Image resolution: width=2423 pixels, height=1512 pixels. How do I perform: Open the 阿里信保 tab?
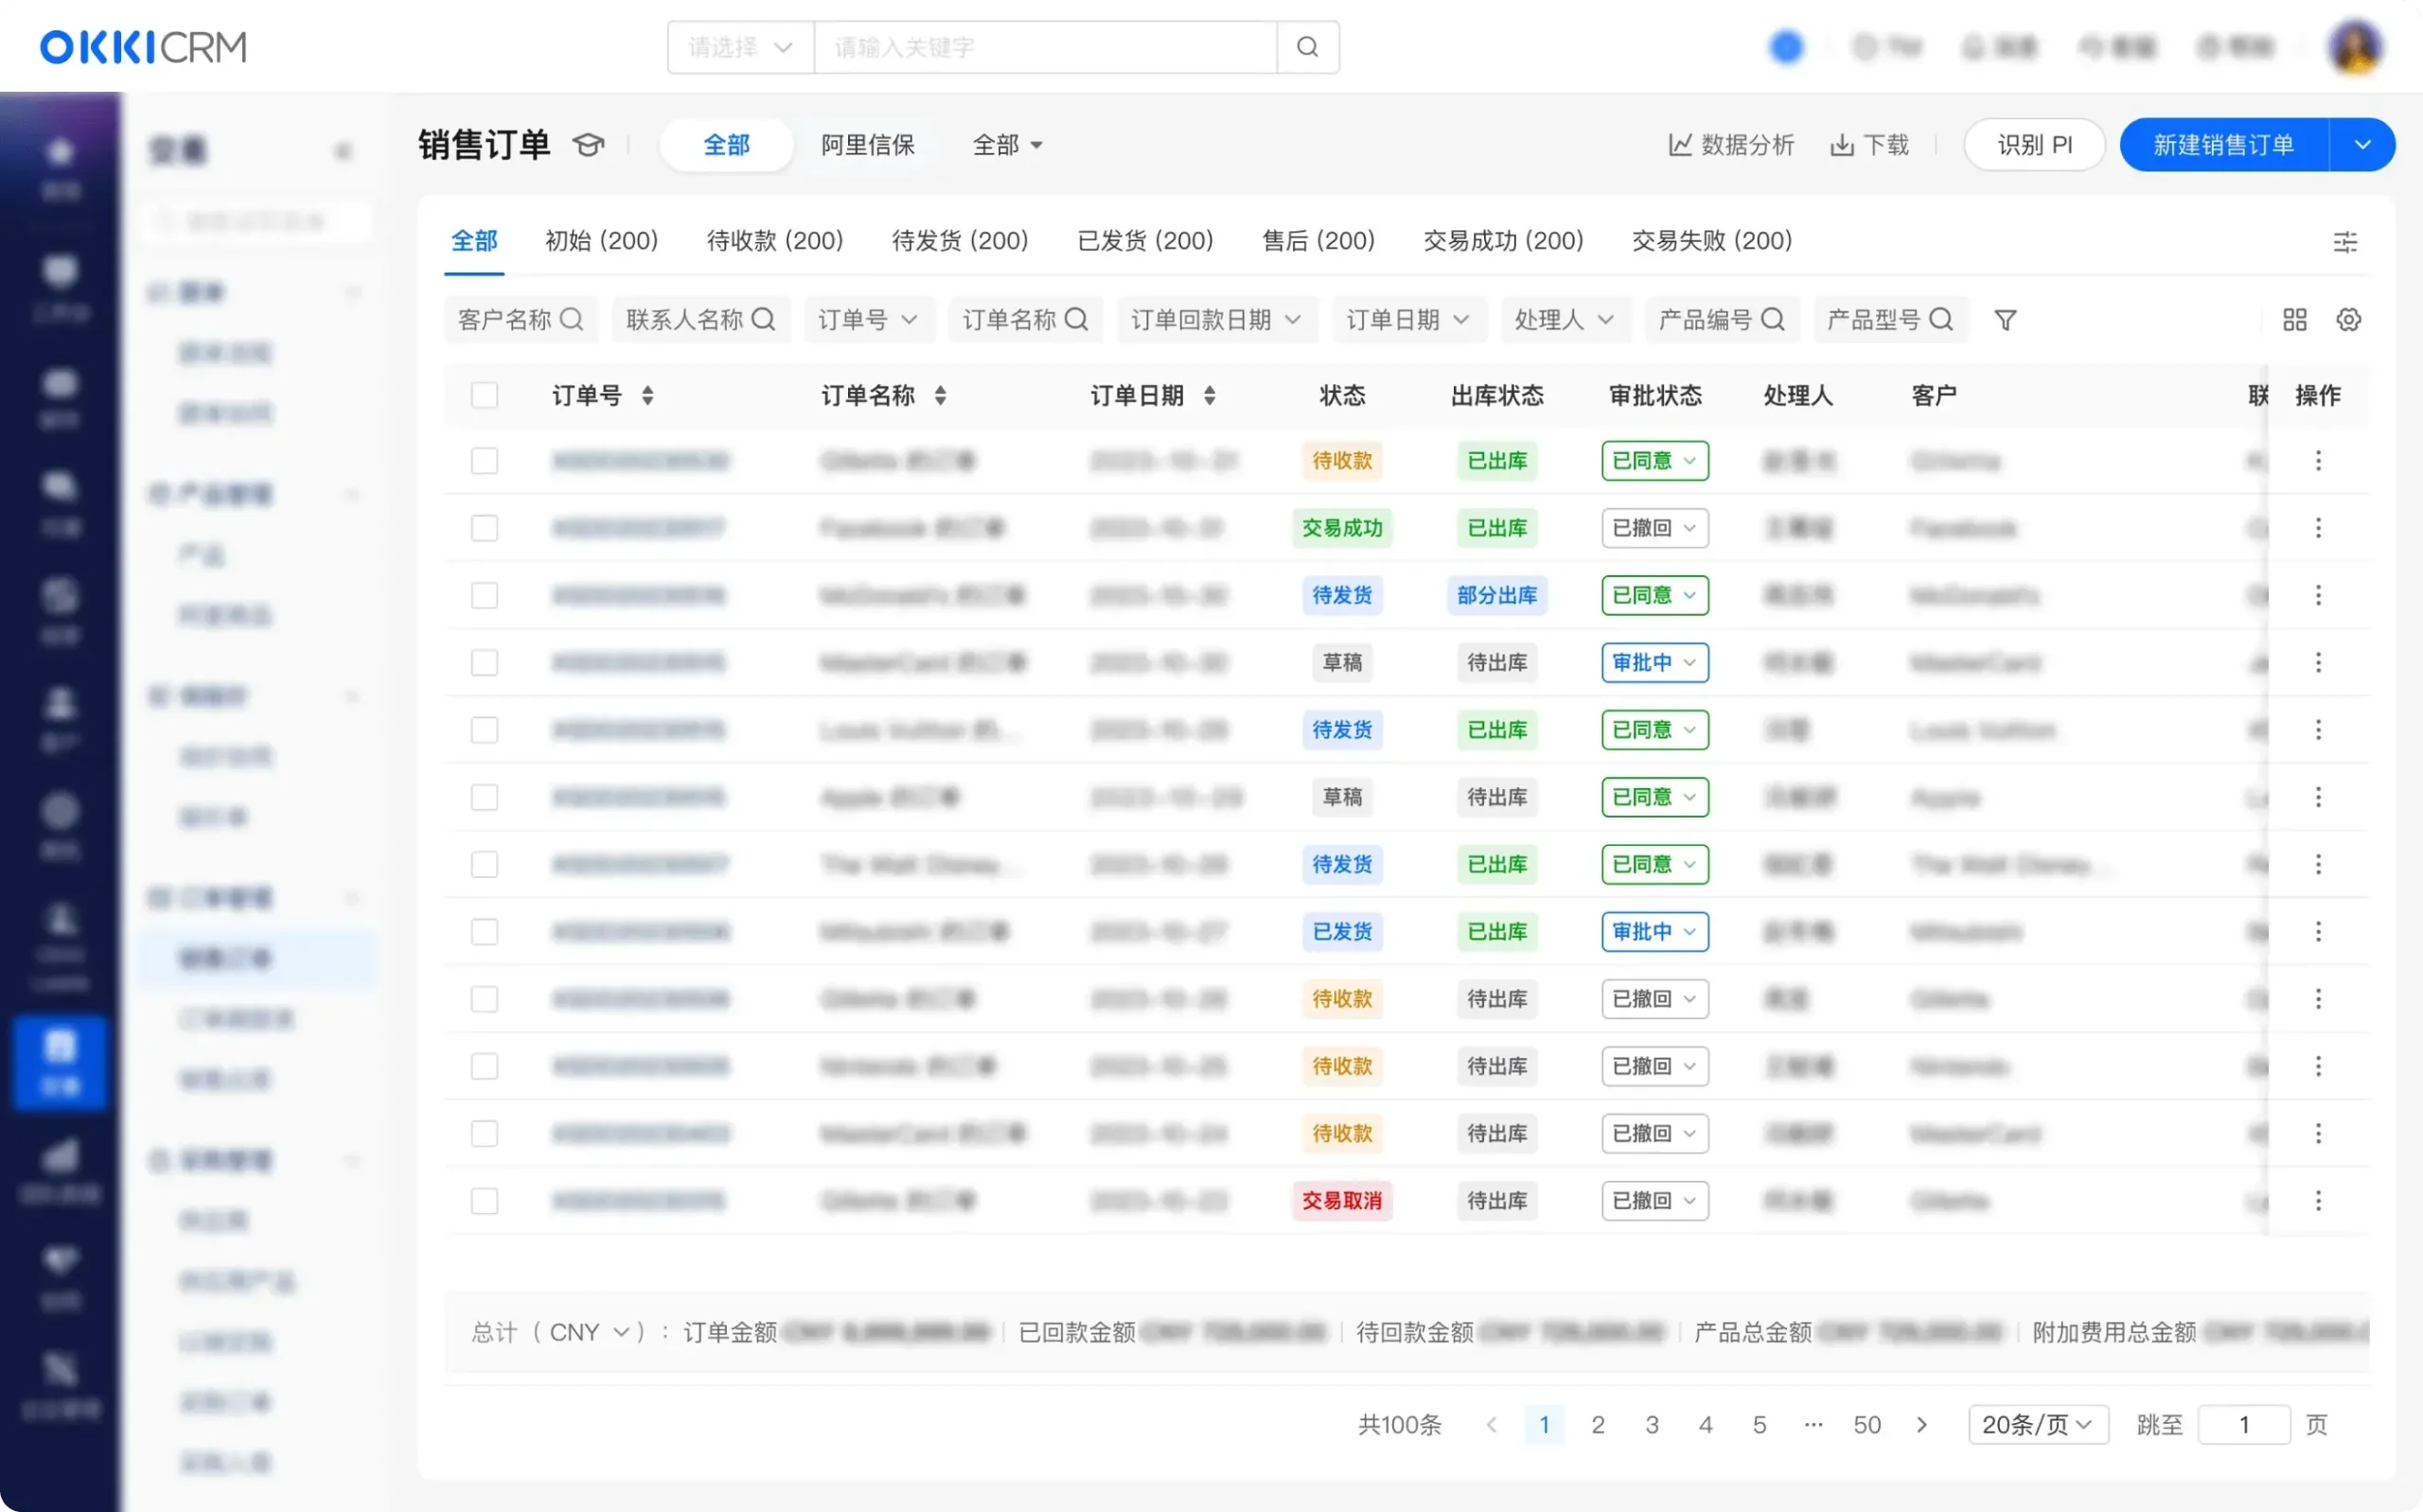click(x=868, y=145)
